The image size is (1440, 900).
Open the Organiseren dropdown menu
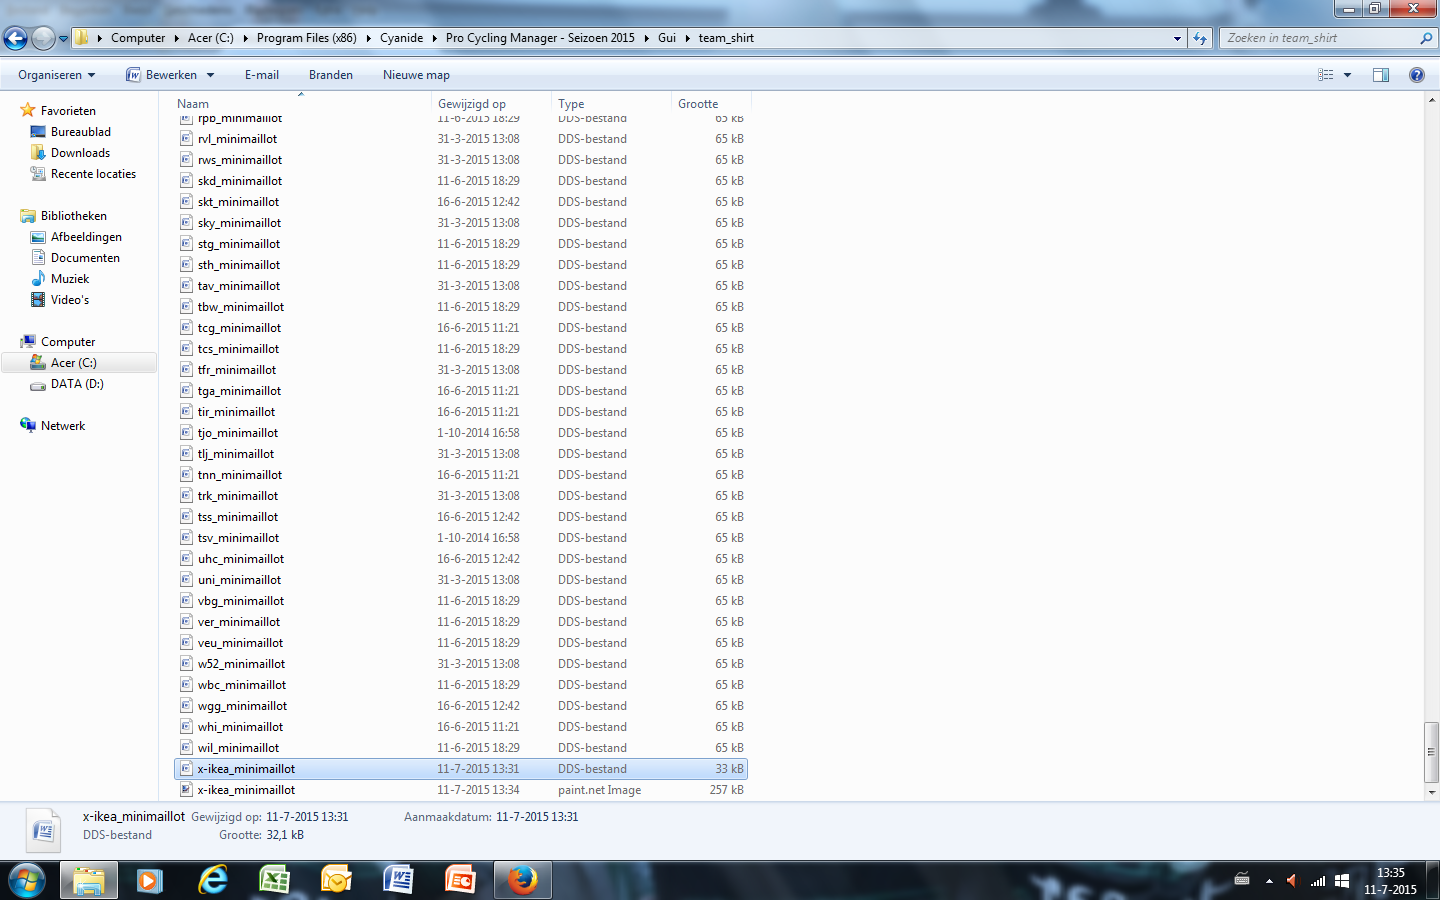(57, 75)
